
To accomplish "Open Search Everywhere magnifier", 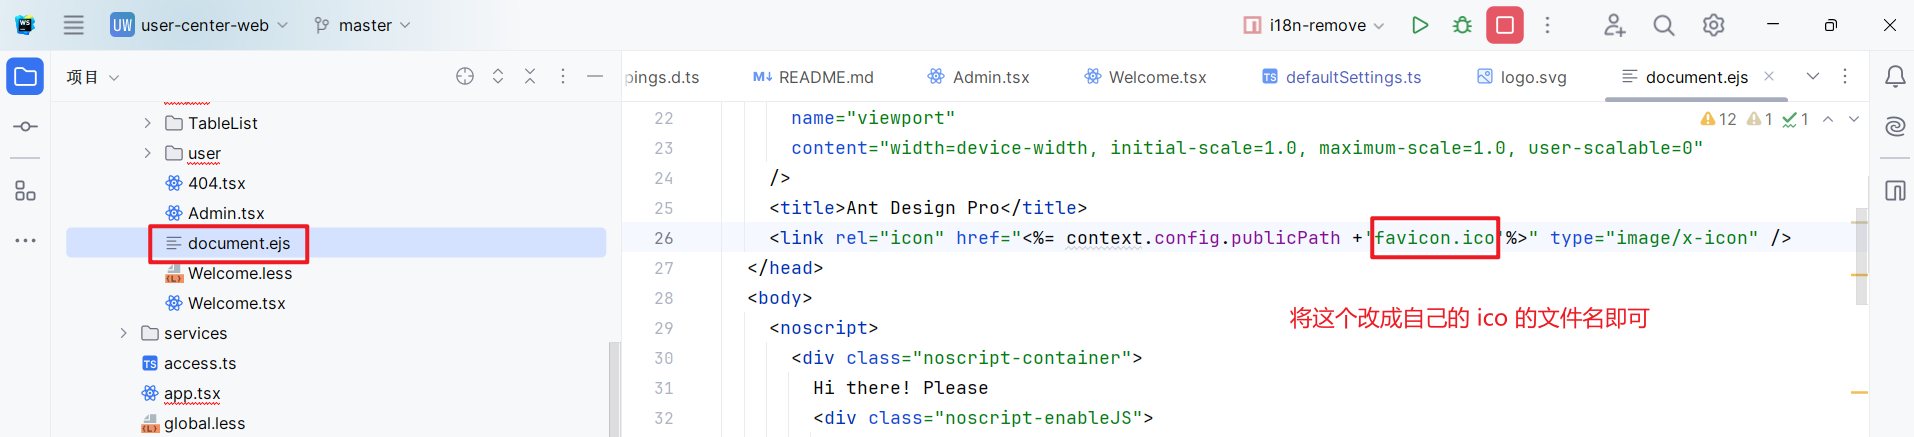I will pyautogui.click(x=1663, y=25).
